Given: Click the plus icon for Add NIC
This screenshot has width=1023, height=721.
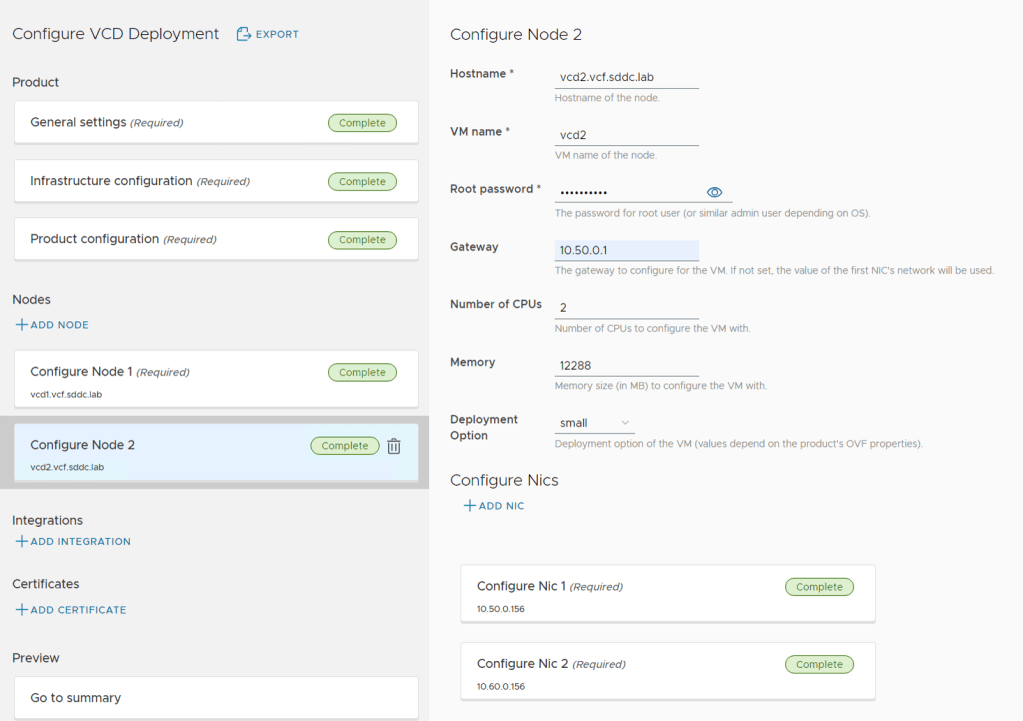Looking at the screenshot, I should pos(470,506).
